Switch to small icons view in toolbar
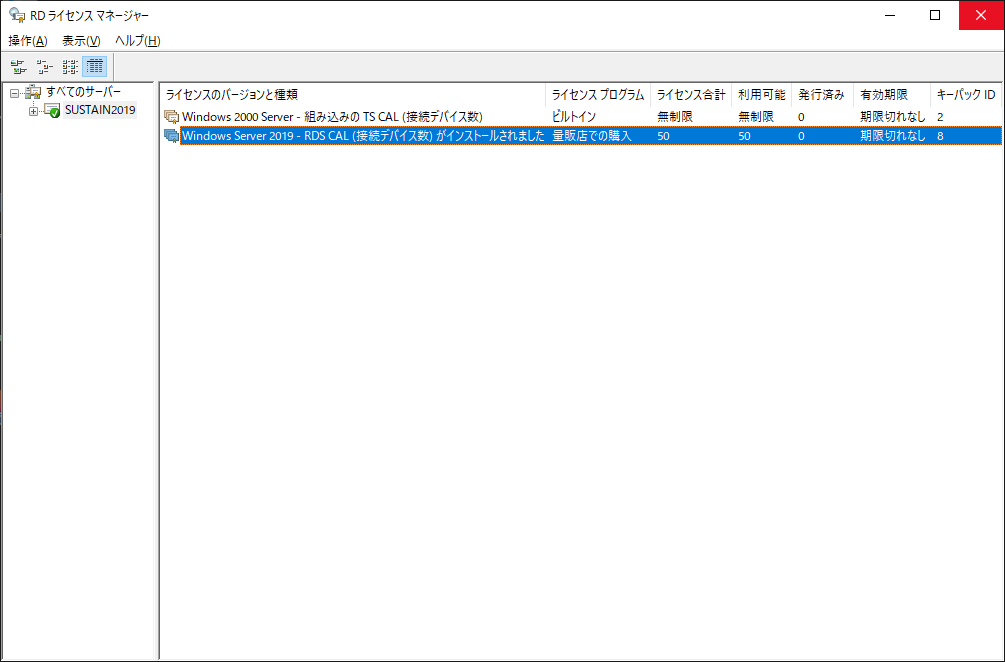This screenshot has height=662, width=1005. point(44,66)
